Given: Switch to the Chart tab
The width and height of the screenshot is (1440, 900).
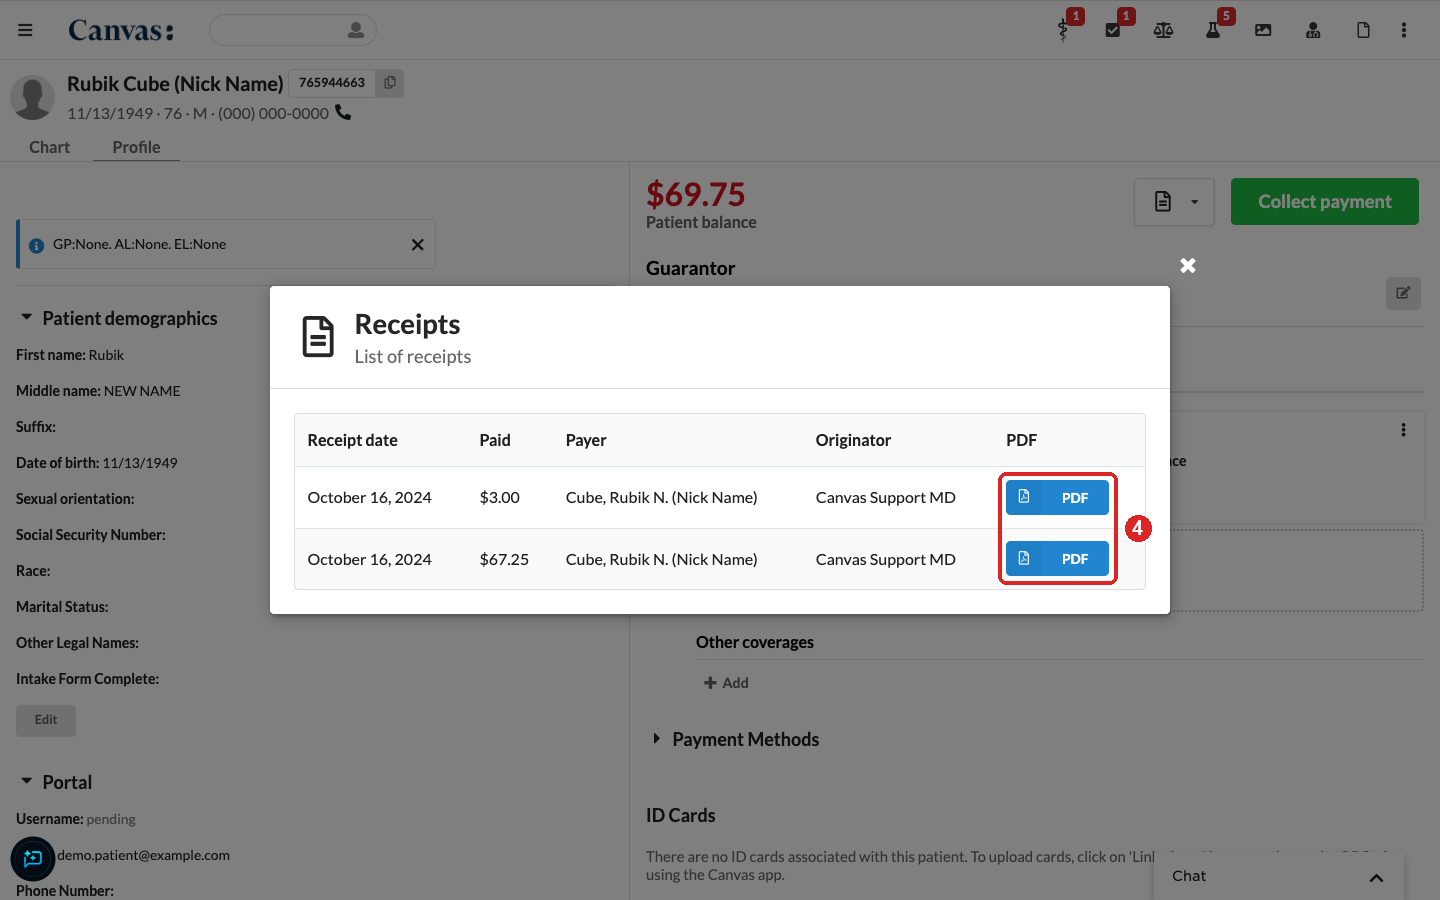Looking at the screenshot, I should (49, 147).
